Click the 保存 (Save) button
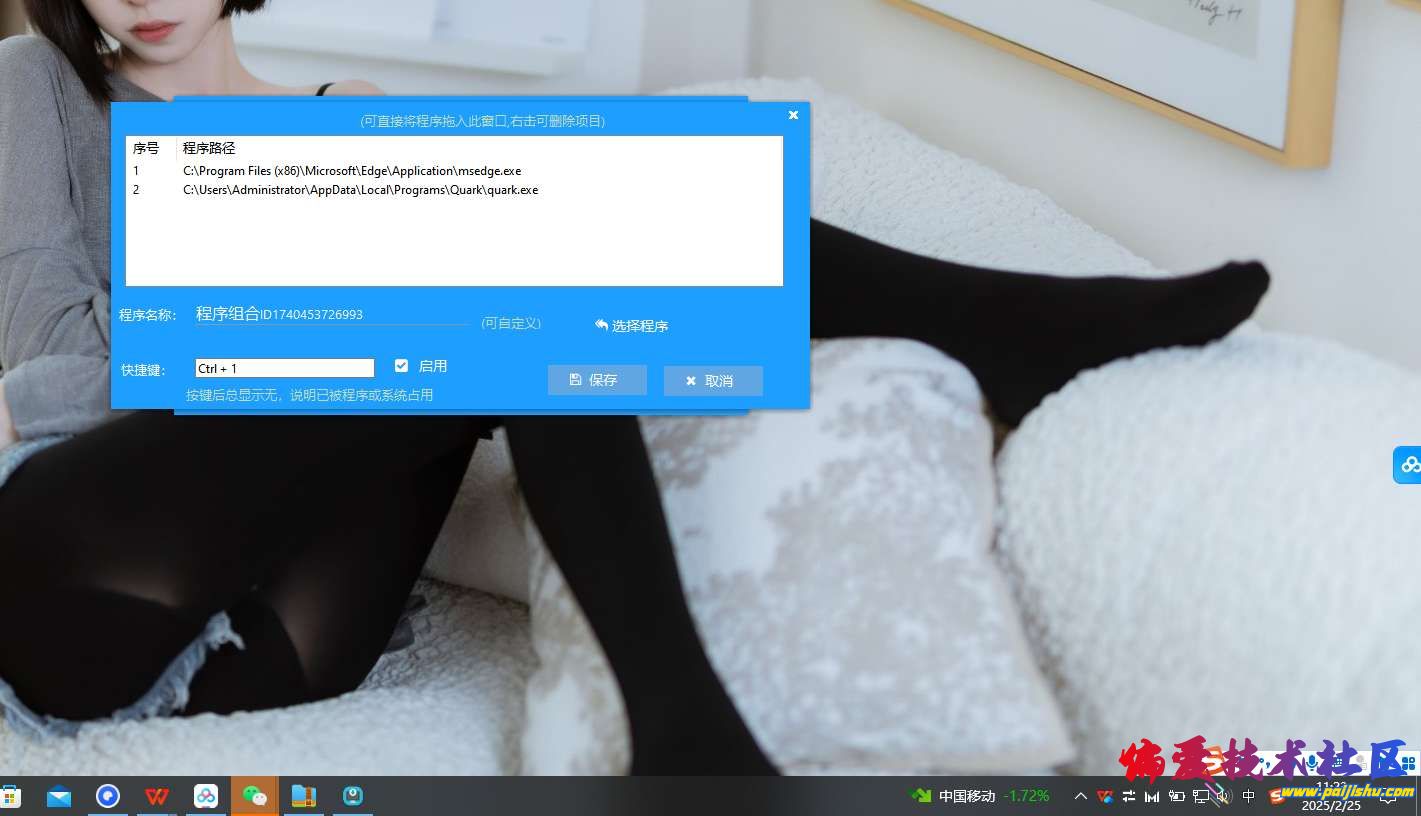Screen dimensions: 1421x816 (x=596, y=380)
